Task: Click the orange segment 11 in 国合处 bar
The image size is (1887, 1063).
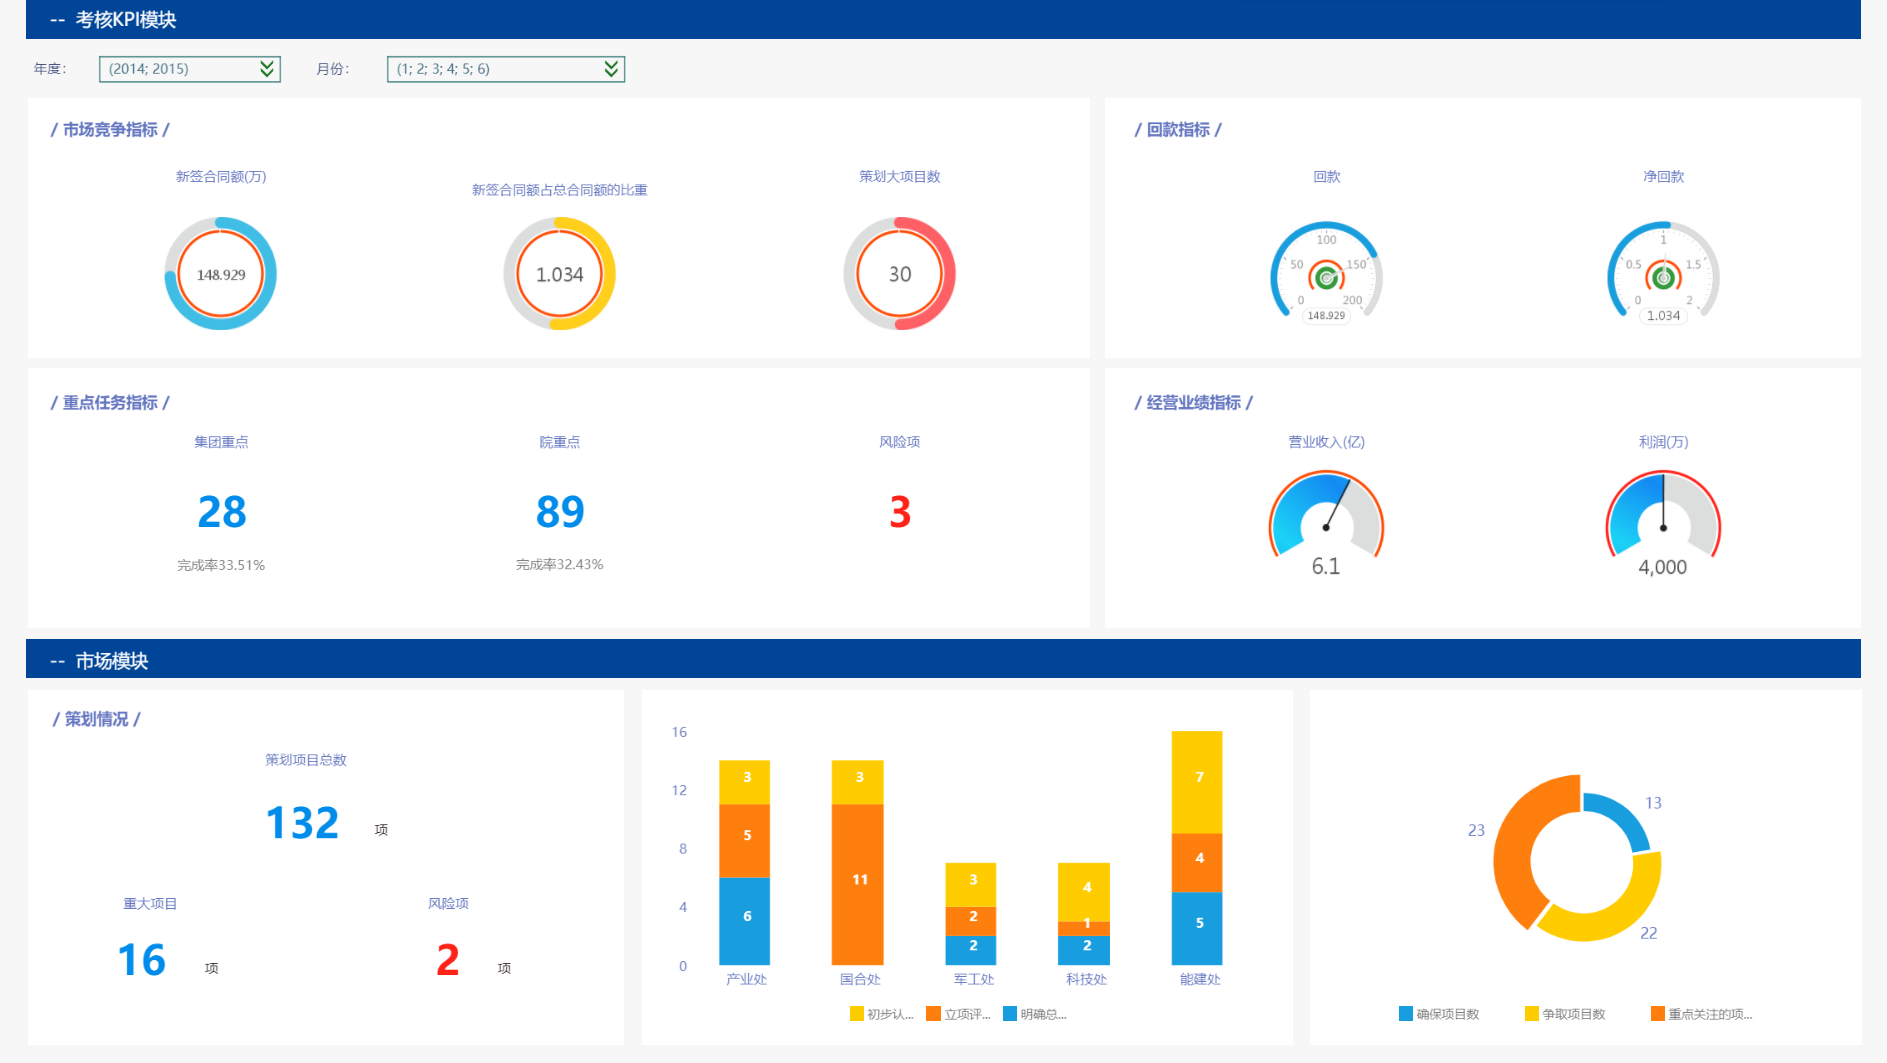Action: click(x=858, y=884)
